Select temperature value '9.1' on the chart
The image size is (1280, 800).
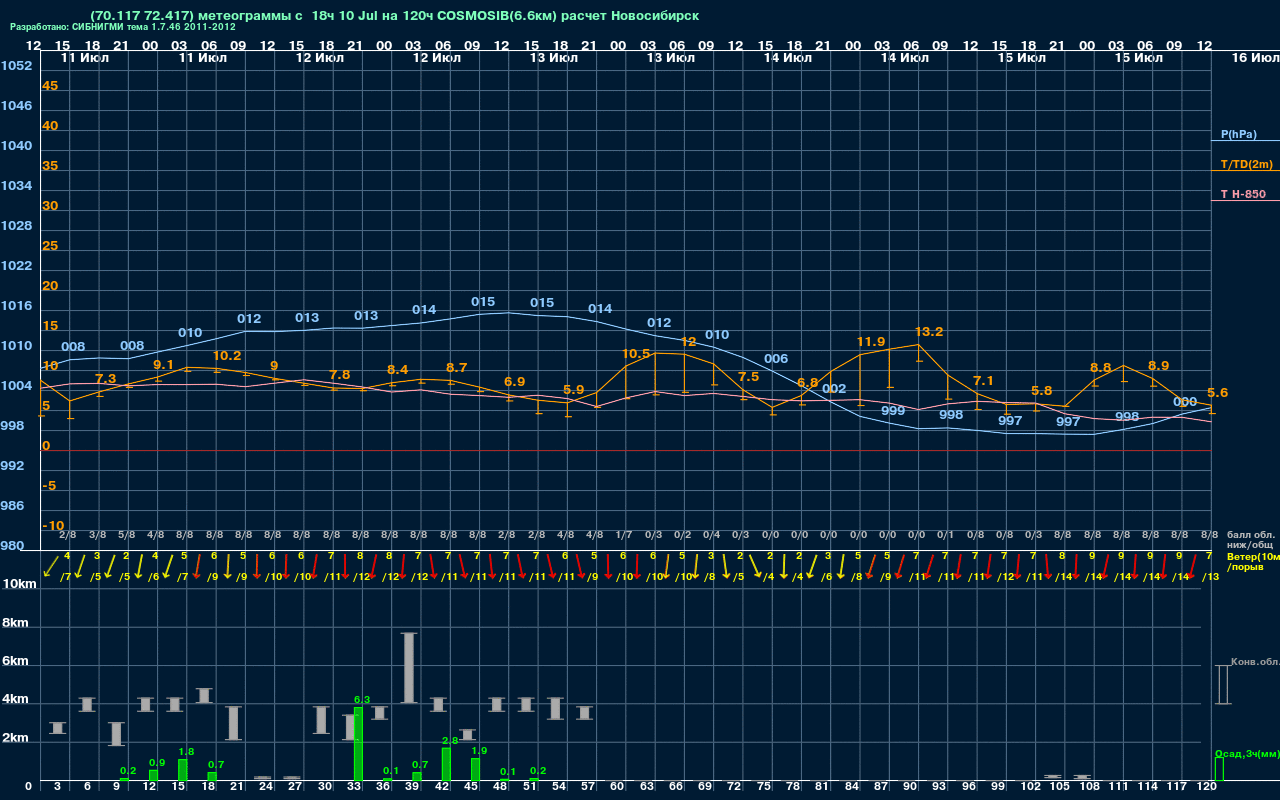point(164,365)
